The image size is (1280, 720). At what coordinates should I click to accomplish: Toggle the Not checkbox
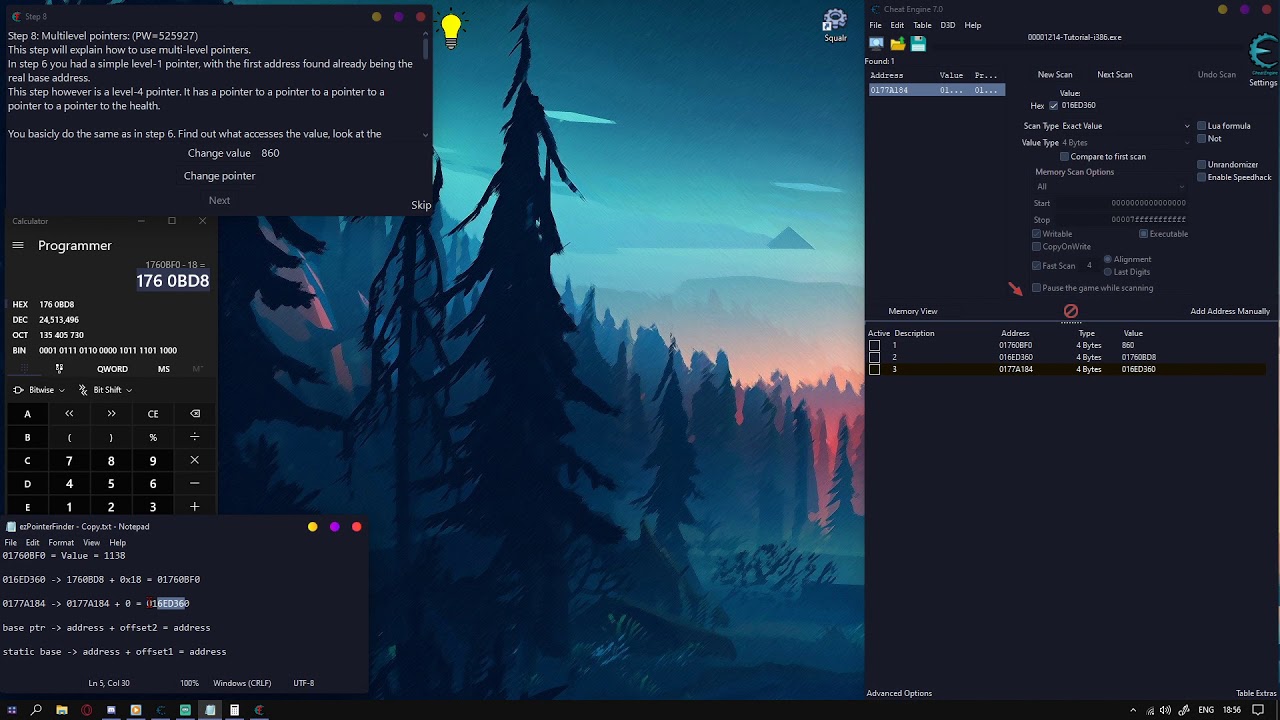coord(1201,139)
